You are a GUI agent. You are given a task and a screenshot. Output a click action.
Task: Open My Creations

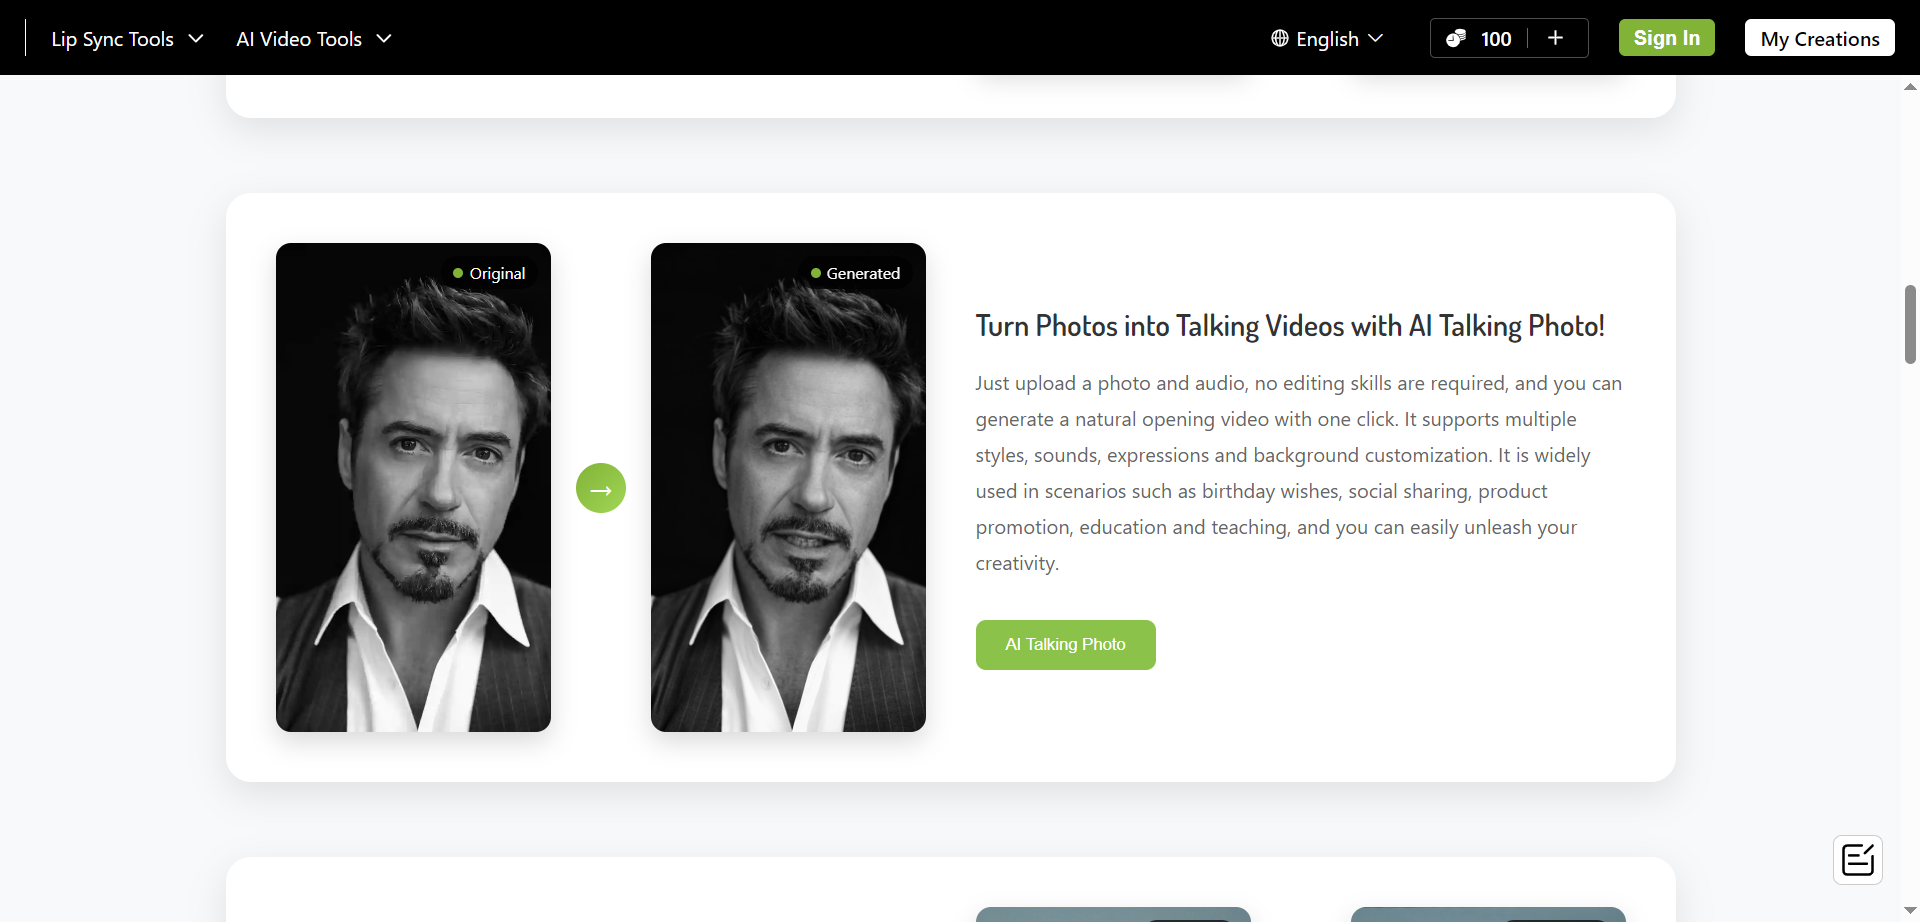coord(1819,38)
